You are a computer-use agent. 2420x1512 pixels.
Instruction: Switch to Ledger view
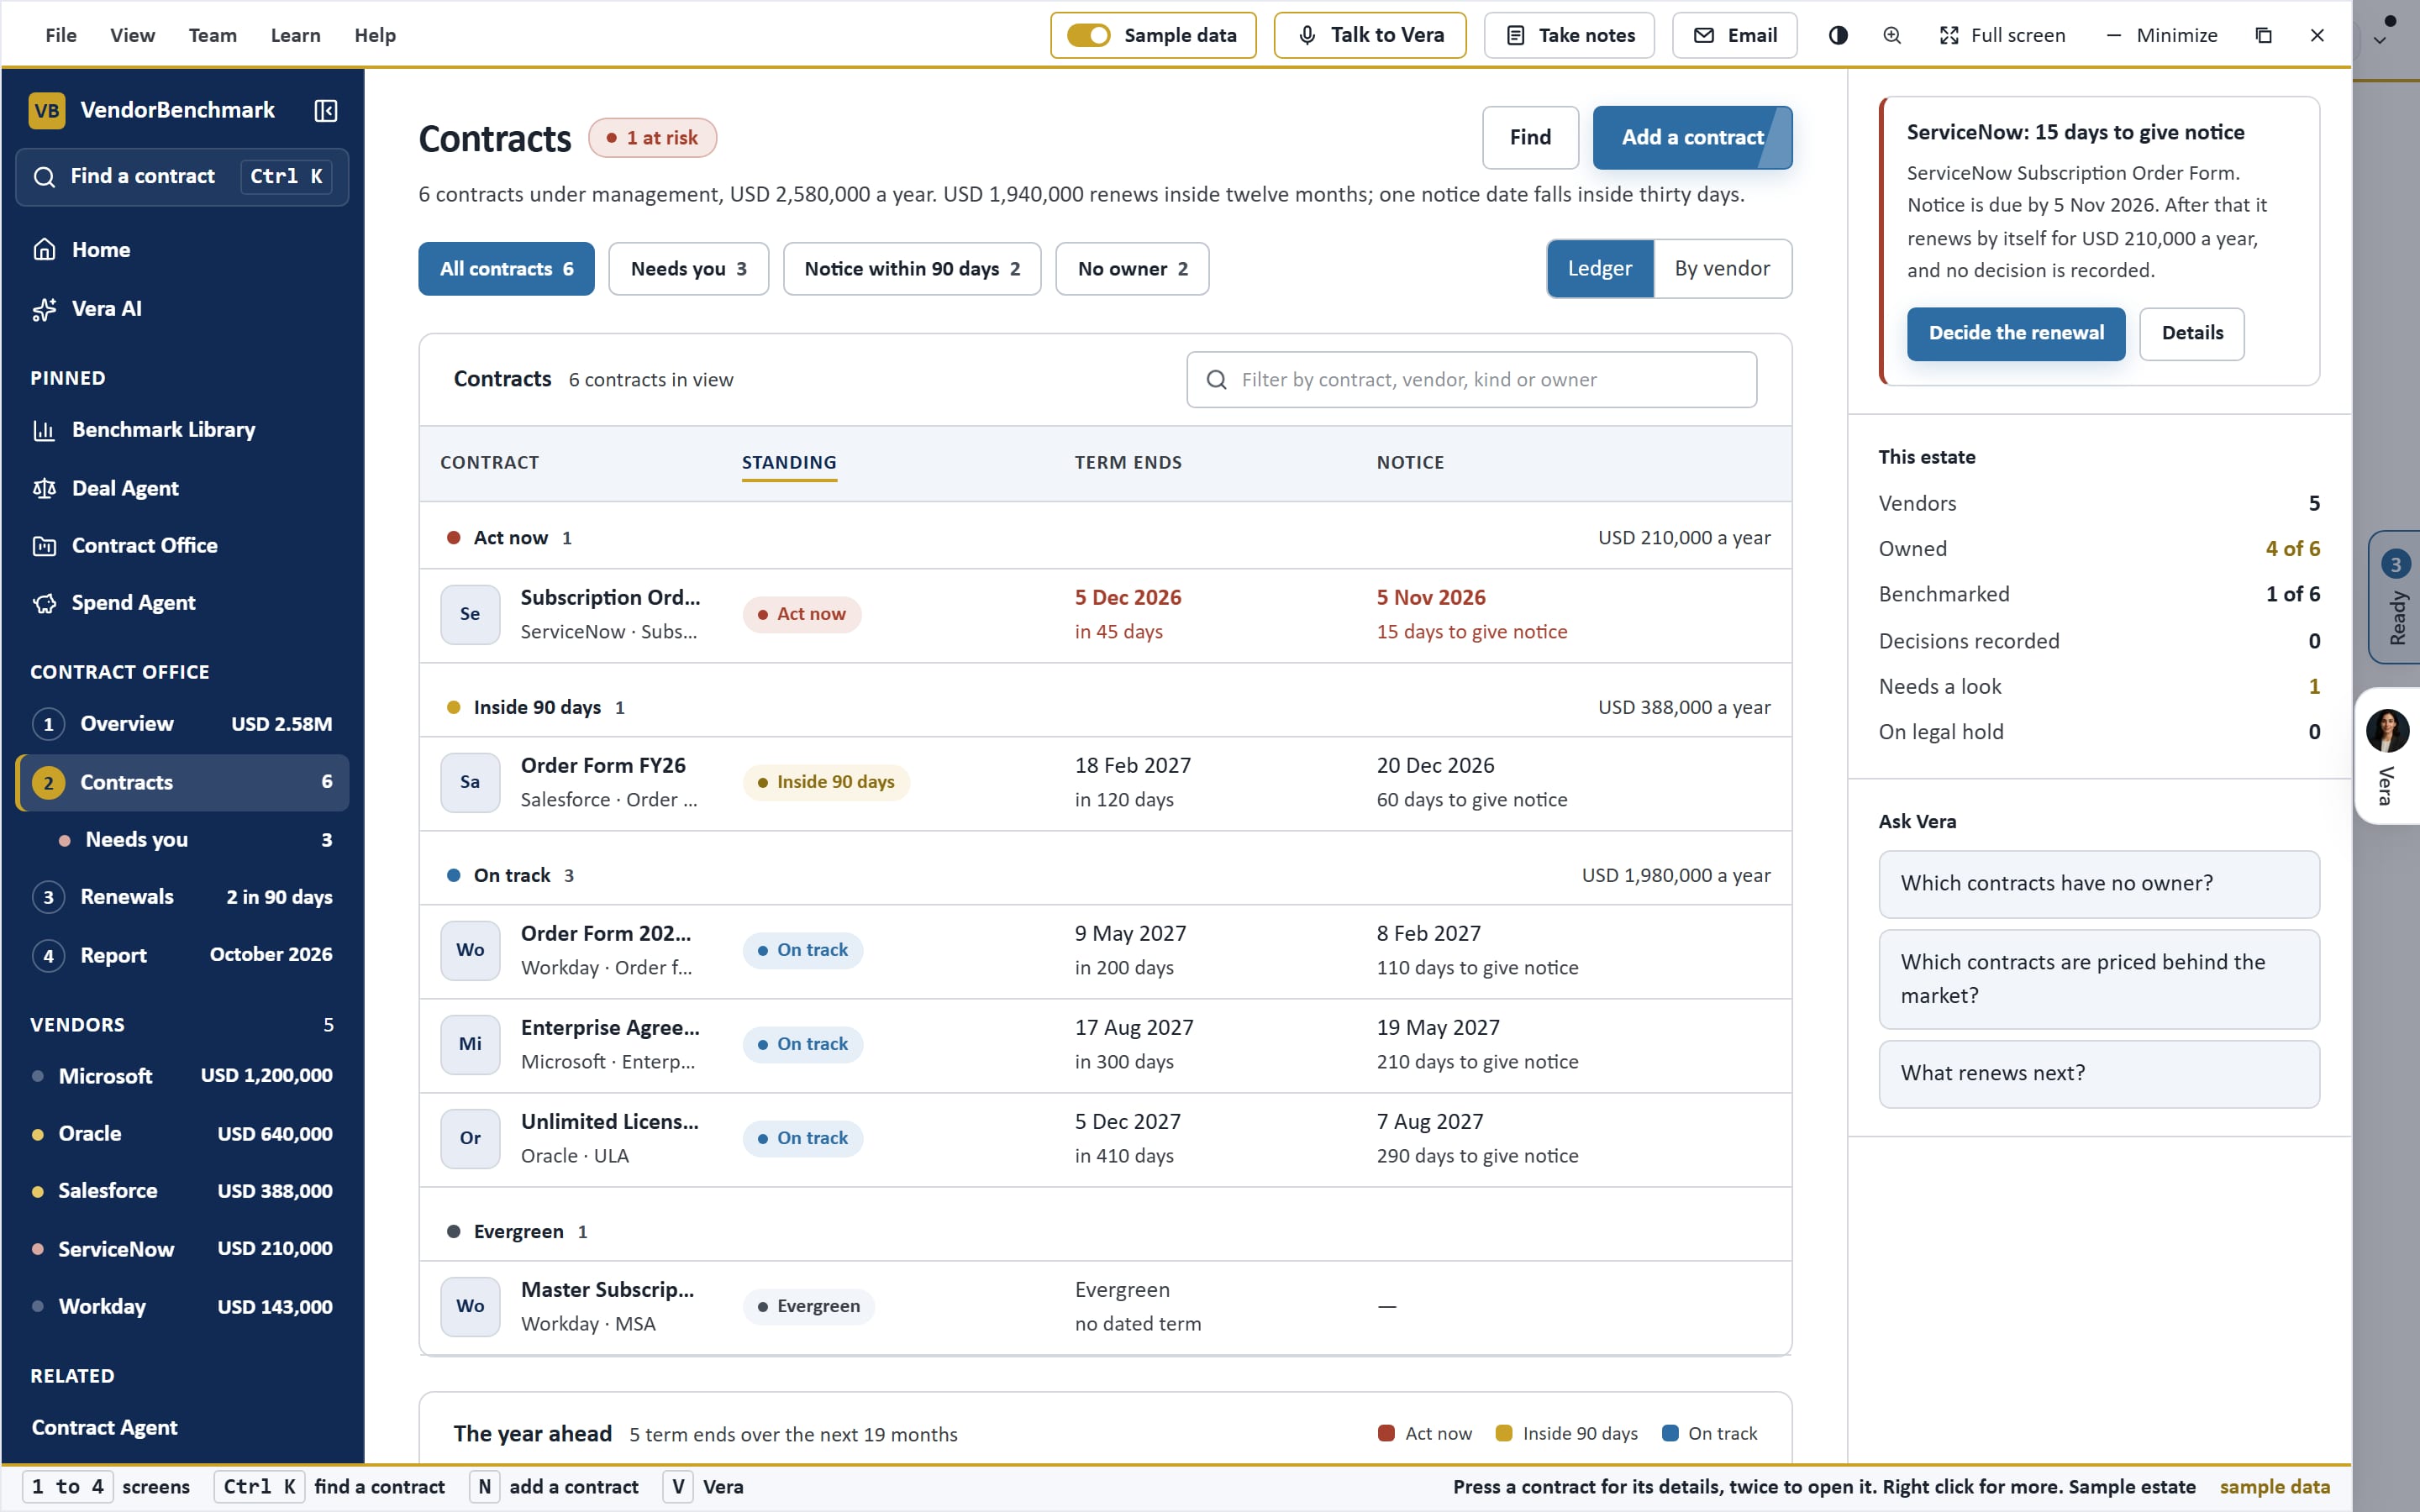[1600, 268]
